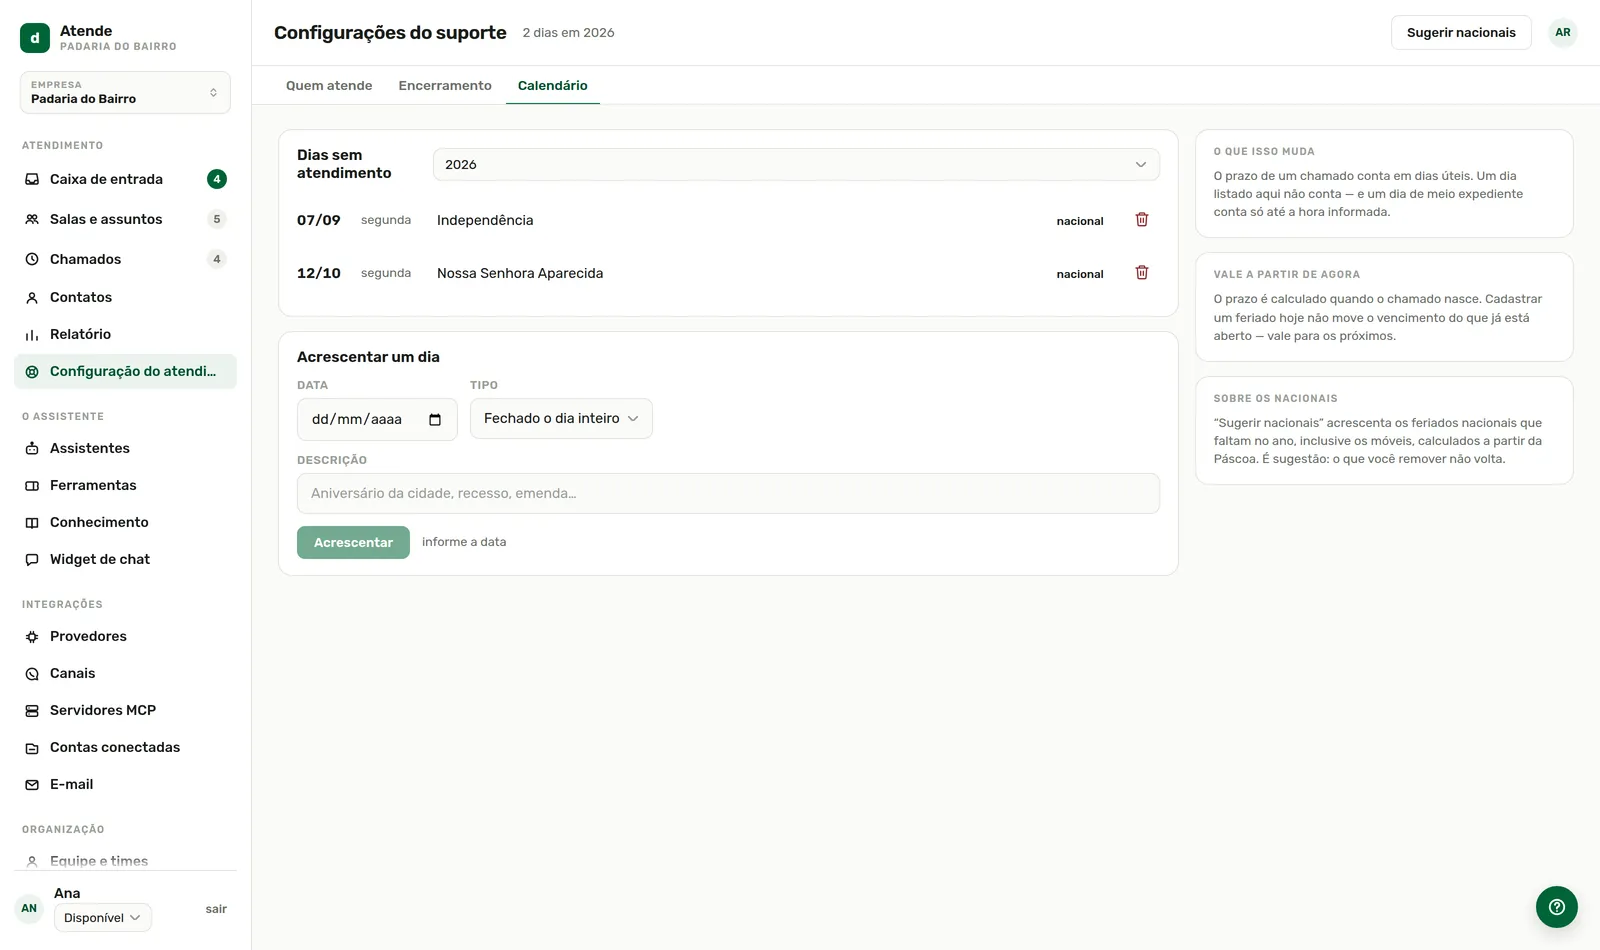Click the Acrescentar button
Screen dimensions: 1600x950
353,542
